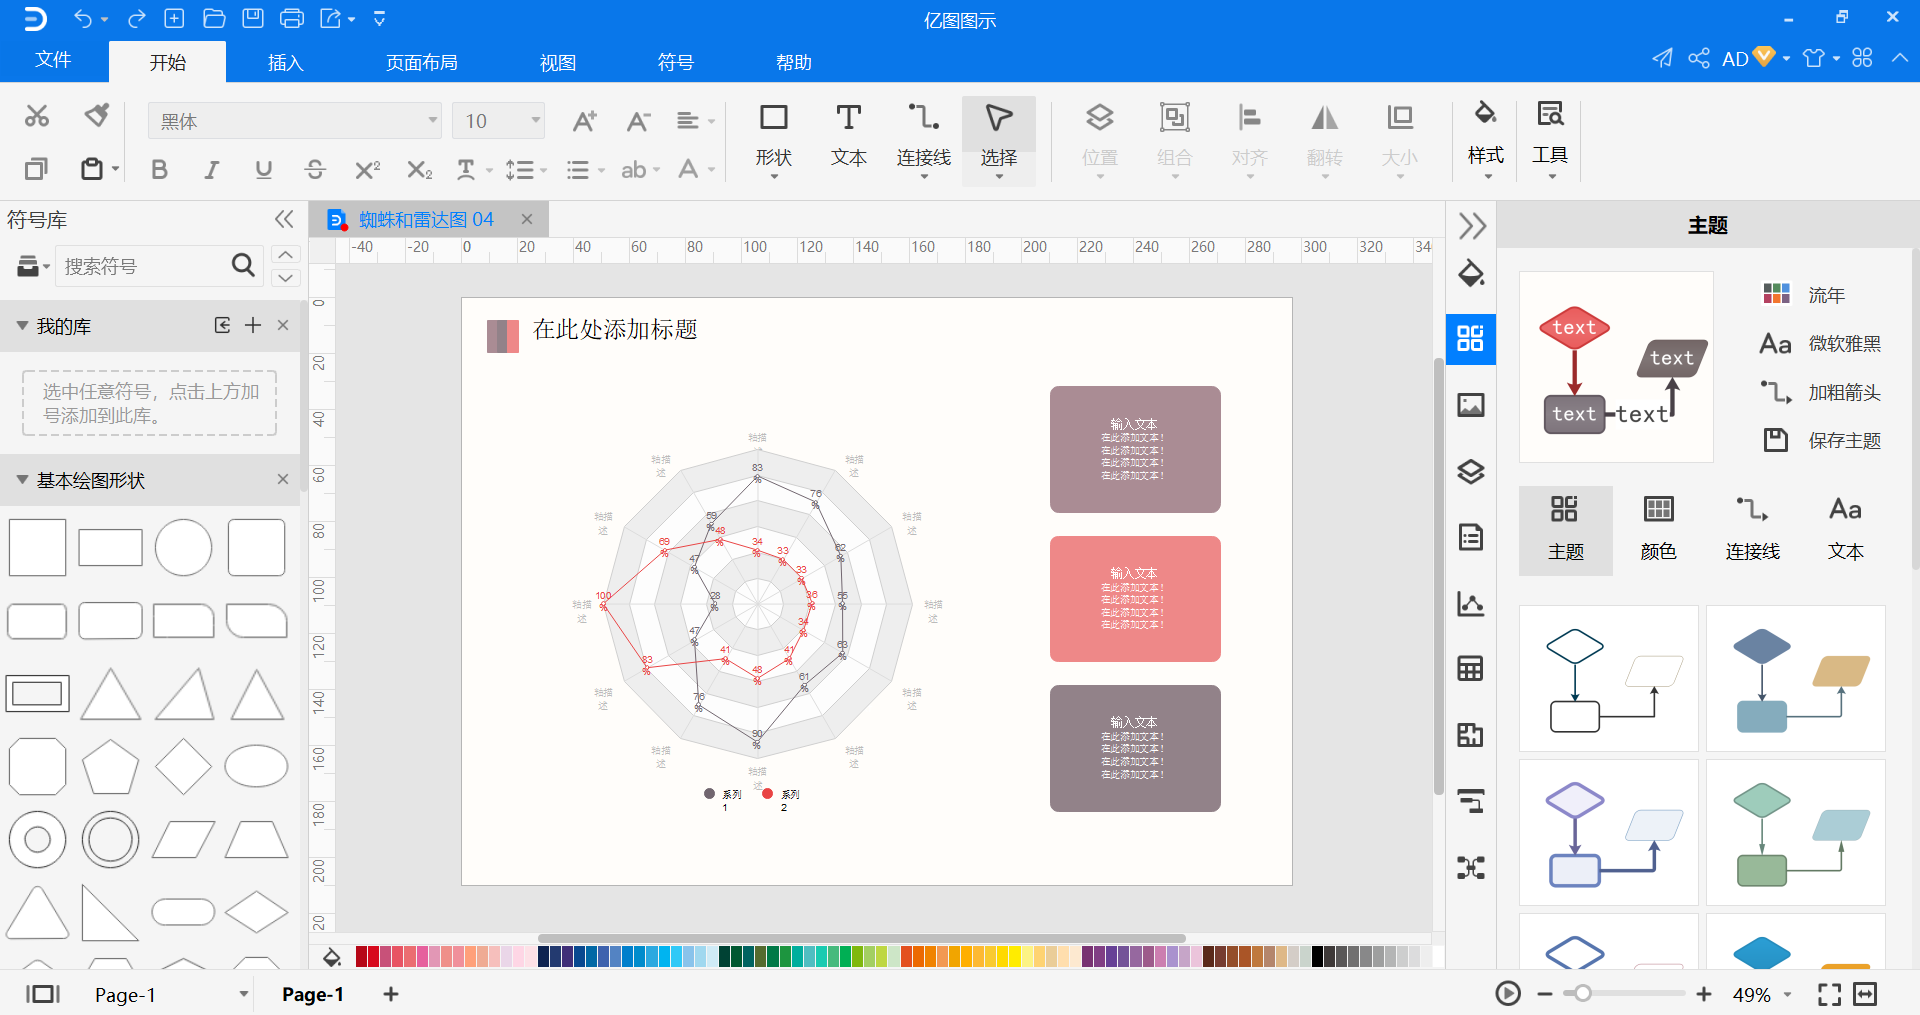
Task: Select the Format Painter brush icon
Action: tap(97, 116)
